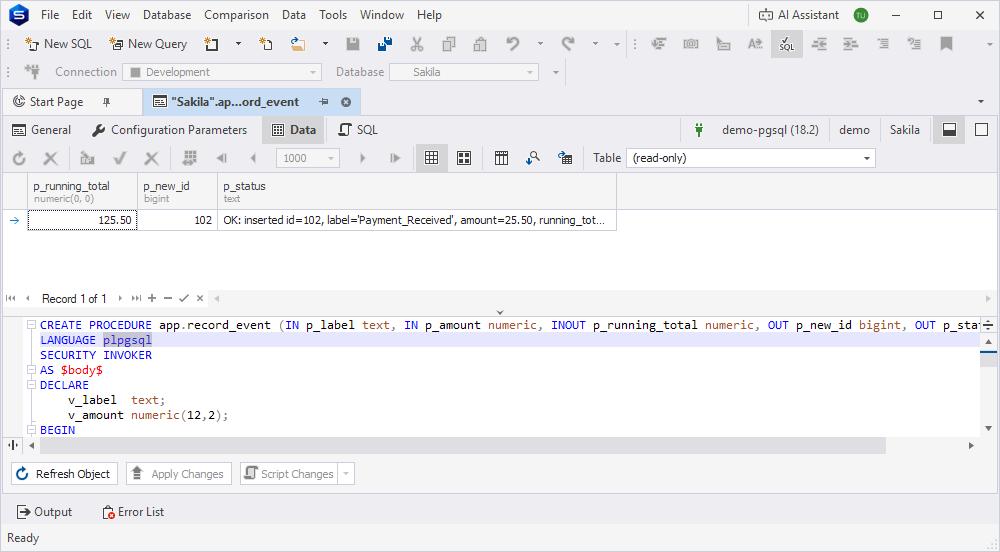Click the code editor scroll down arrow

click(x=989, y=428)
